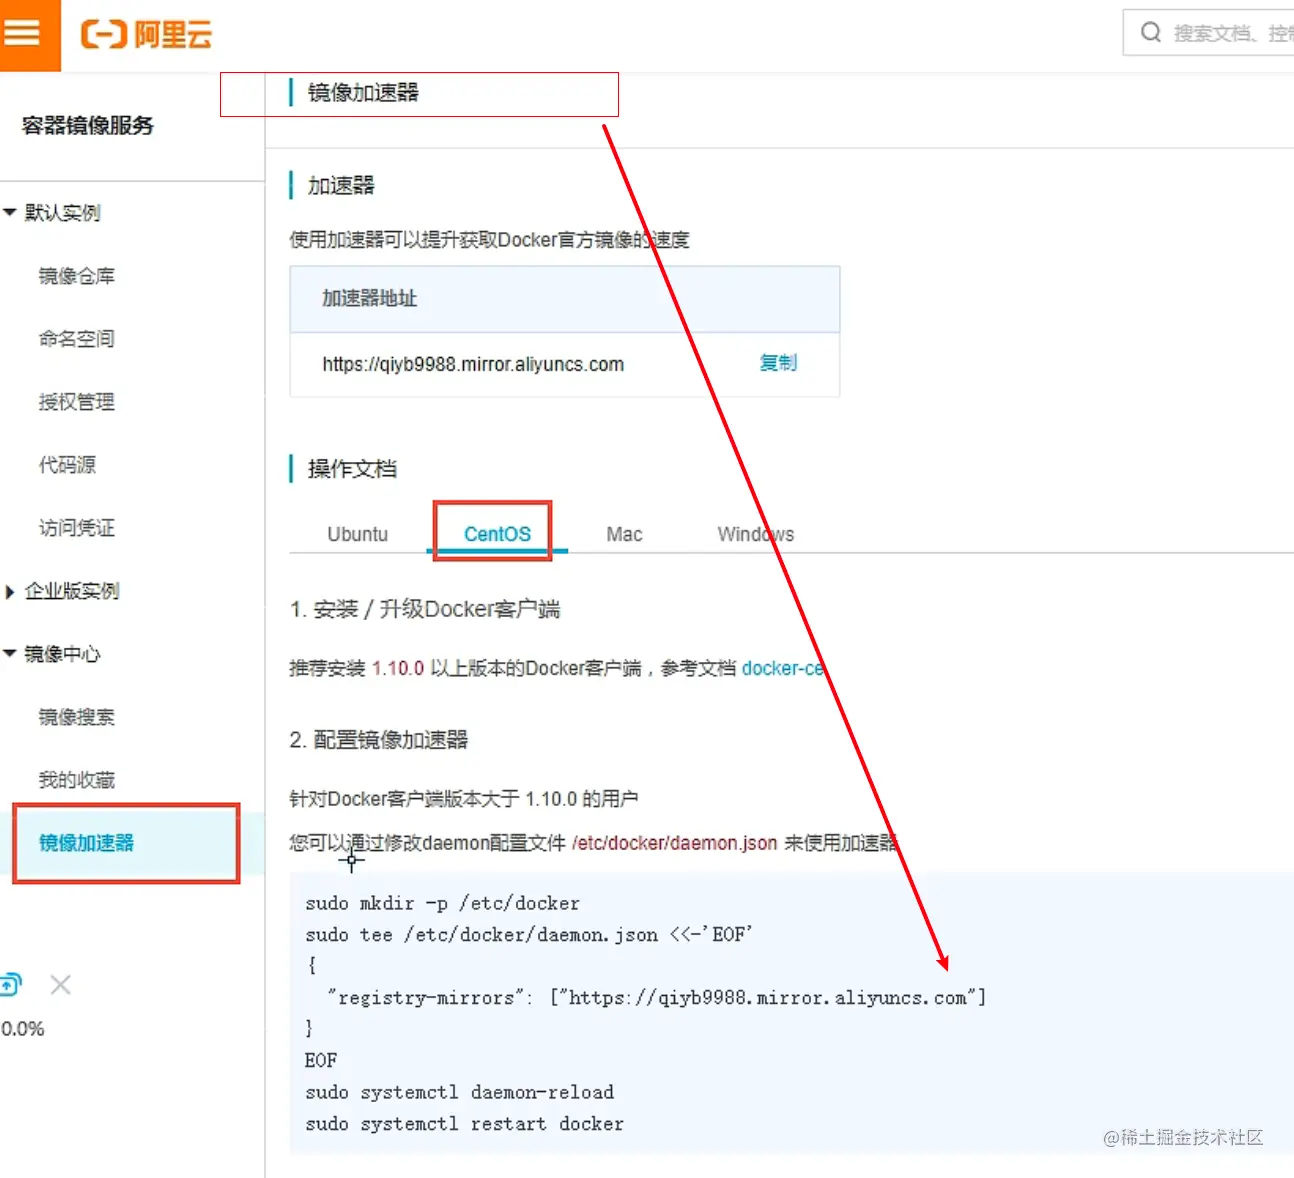This screenshot has width=1294, height=1178.
Task: Open 镜像搜索 in the sidebar
Action: [77, 717]
